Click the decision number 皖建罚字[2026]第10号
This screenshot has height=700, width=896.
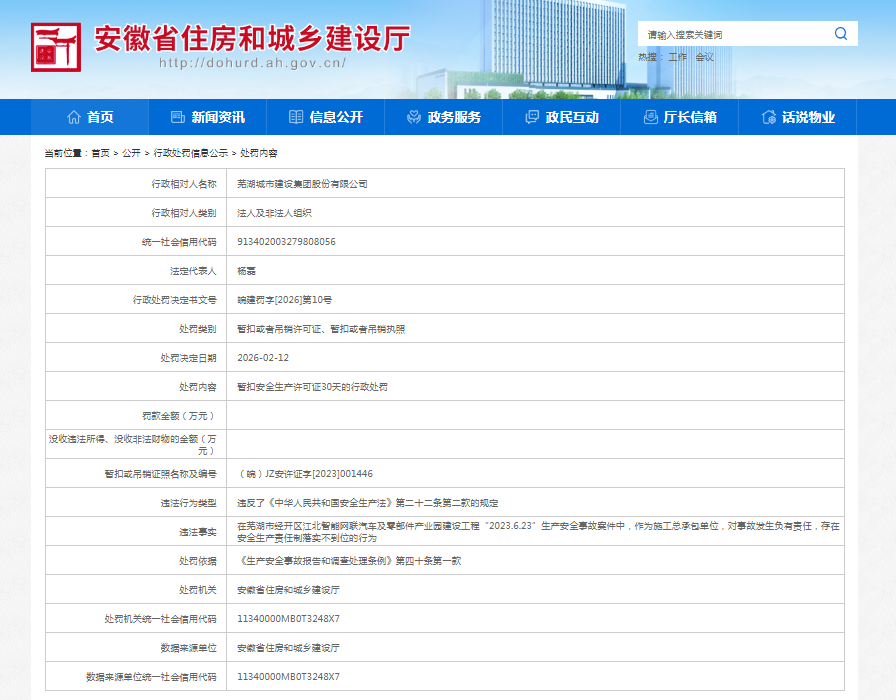[284, 300]
